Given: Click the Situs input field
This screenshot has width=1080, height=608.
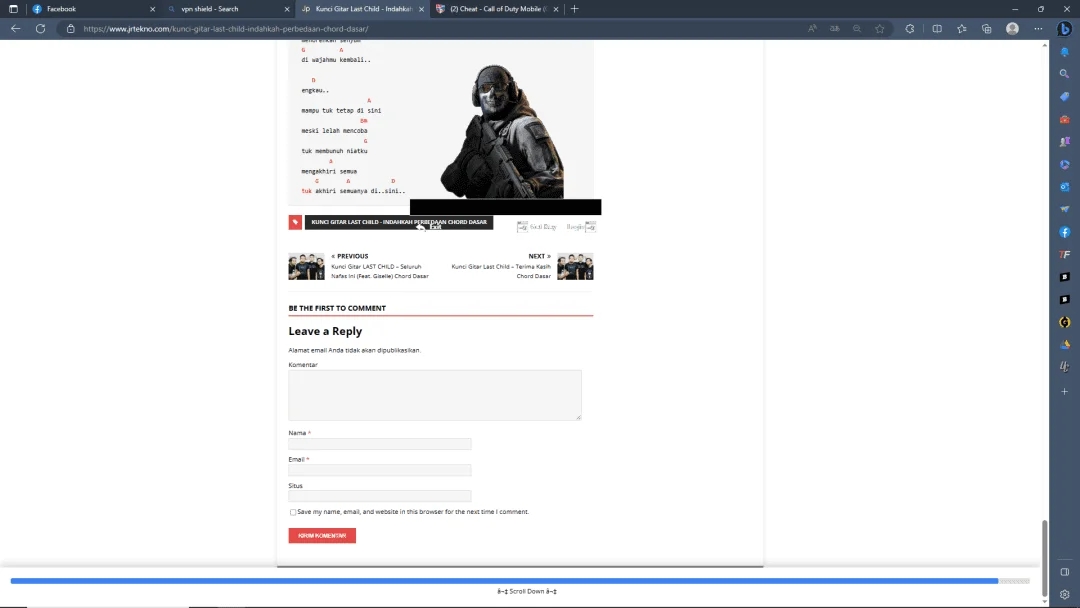Looking at the screenshot, I should [380, 496].
